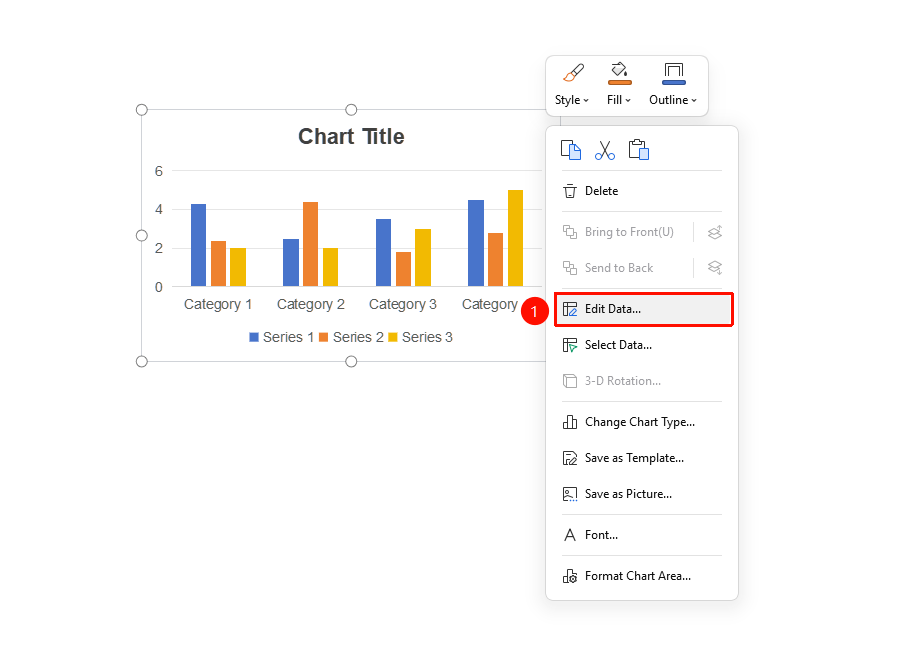Expand the Fill dropdown arrow
The height and width of the screenshot is (648, 908).
(x=628, y=100)
